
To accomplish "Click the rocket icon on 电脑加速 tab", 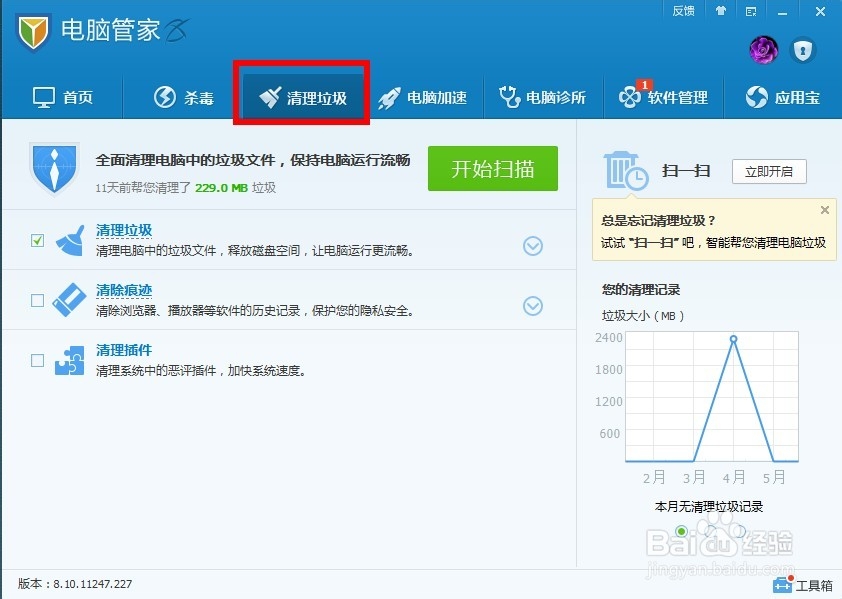I will click(389, 98).
